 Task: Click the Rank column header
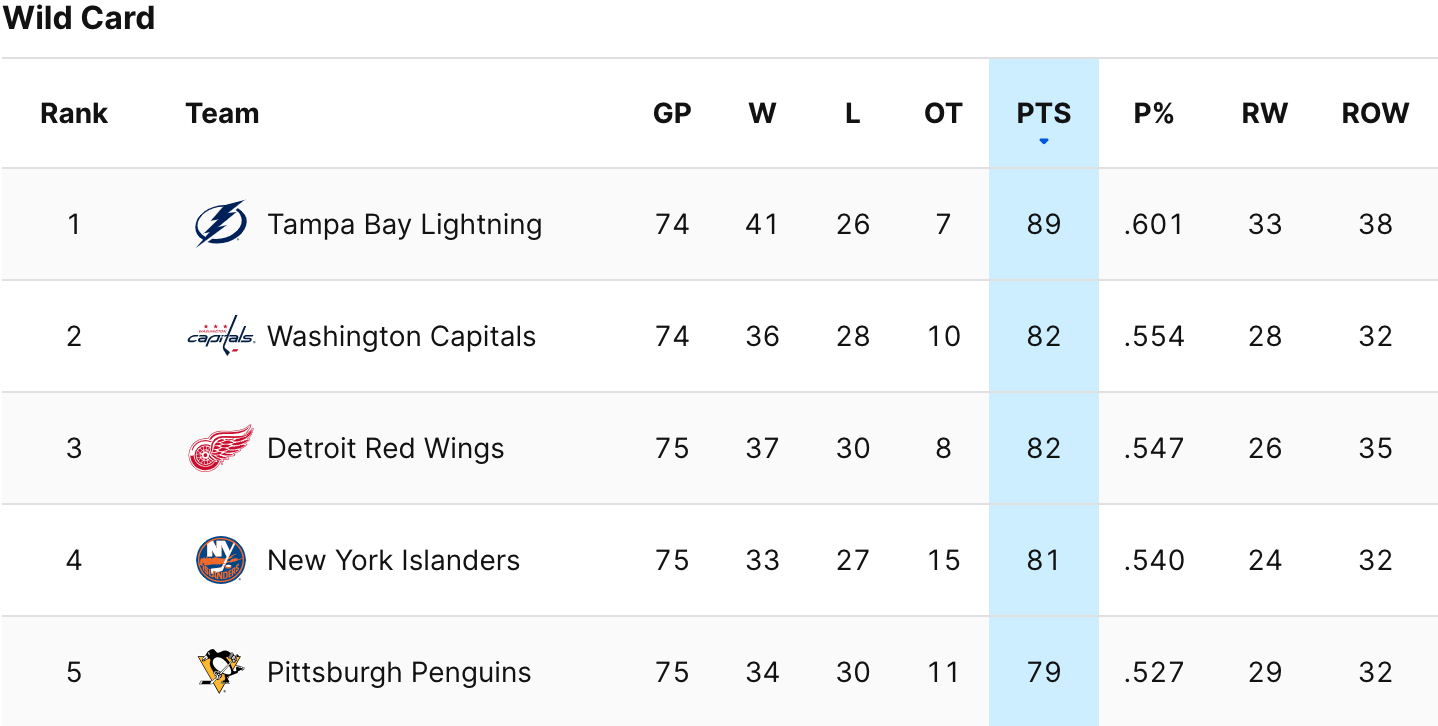click(x=74, y=114)
